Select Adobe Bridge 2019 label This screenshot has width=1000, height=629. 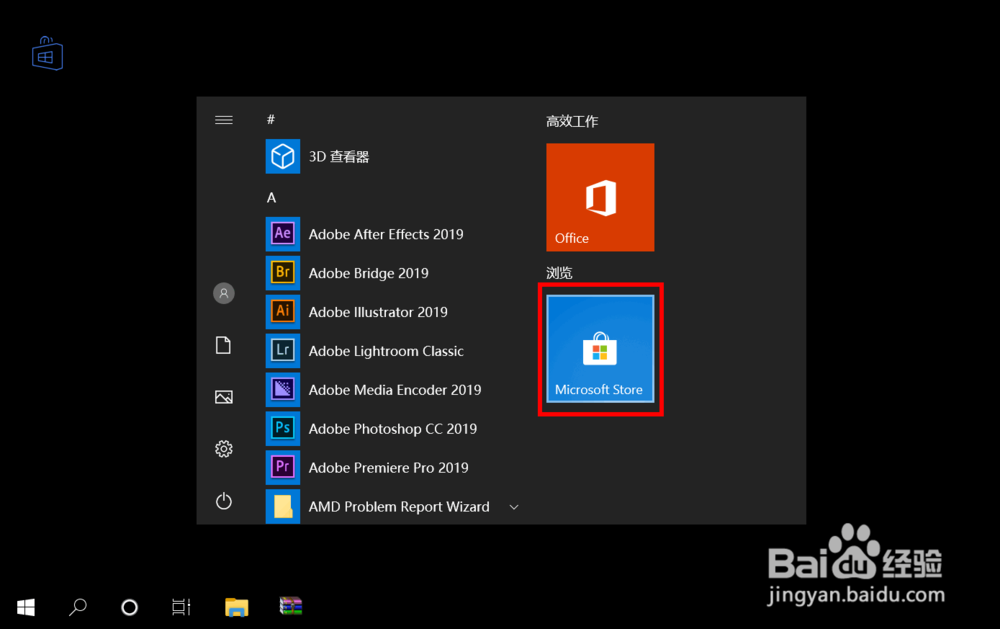click(x=369, y=273)
